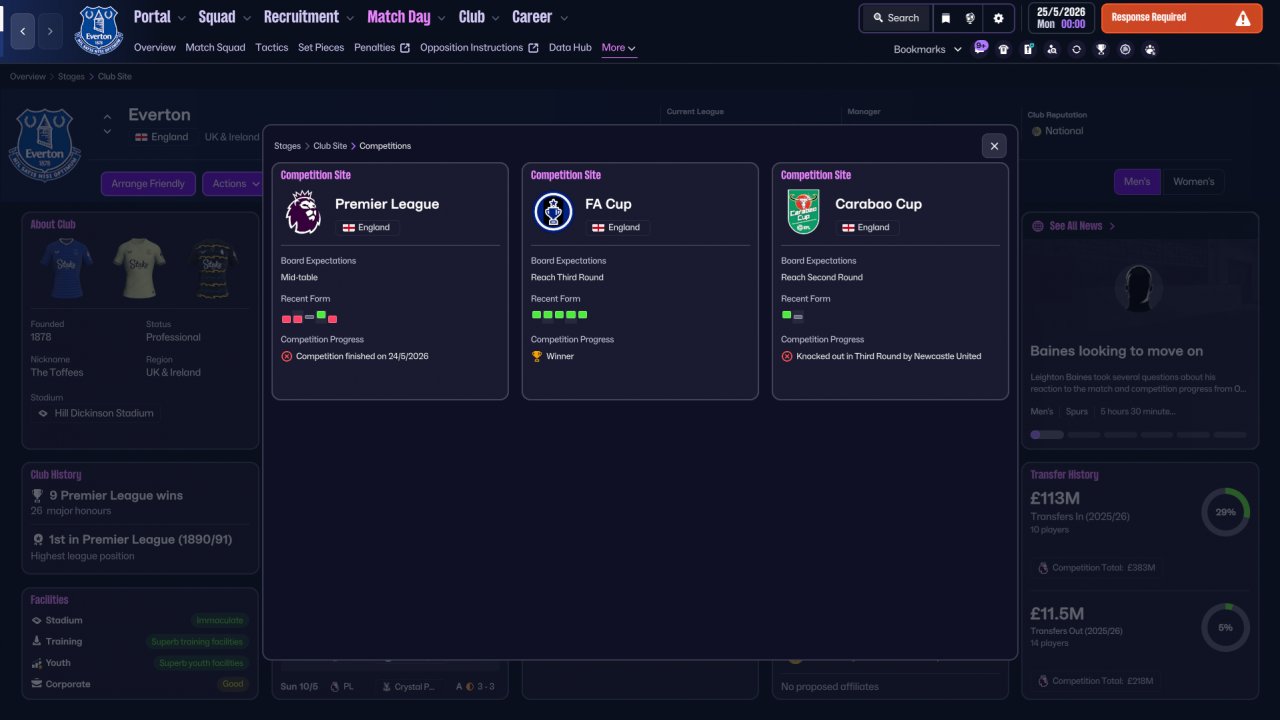
Task: Click the globe icon in the top bar
Action: [970, 18]
